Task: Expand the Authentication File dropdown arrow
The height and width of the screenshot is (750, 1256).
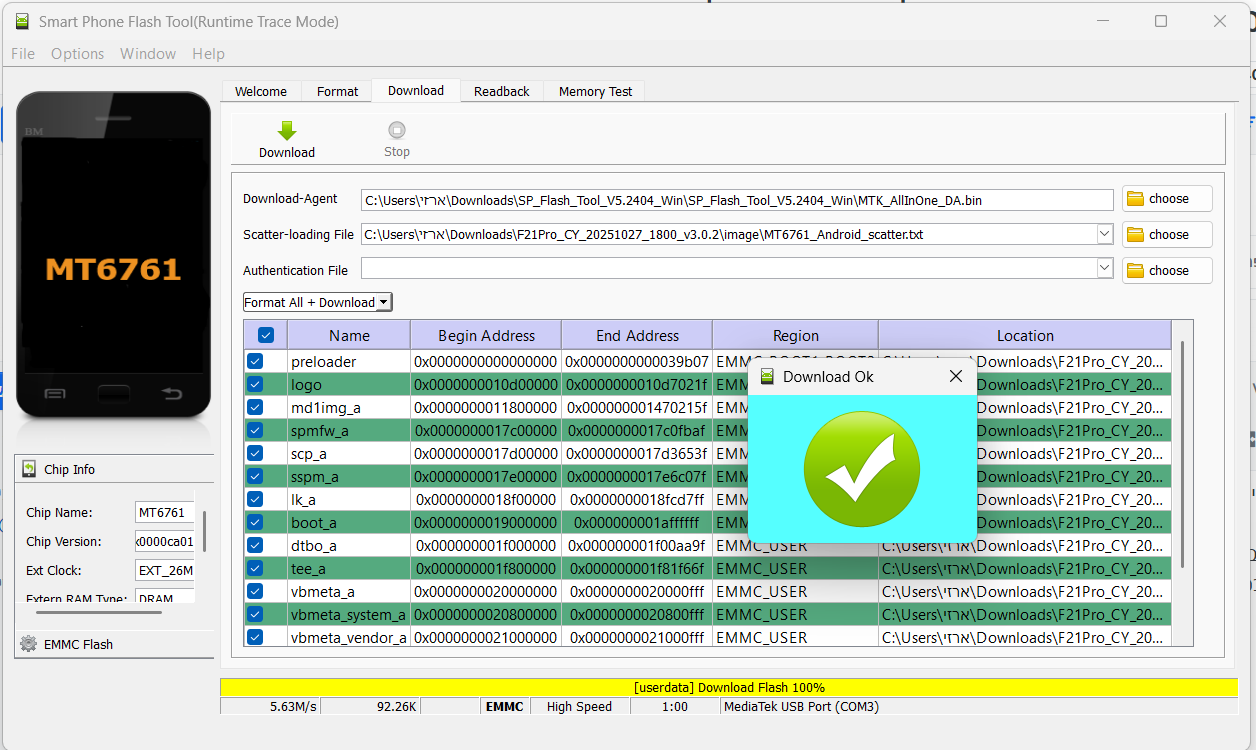Action: (x=1104, y=268)
